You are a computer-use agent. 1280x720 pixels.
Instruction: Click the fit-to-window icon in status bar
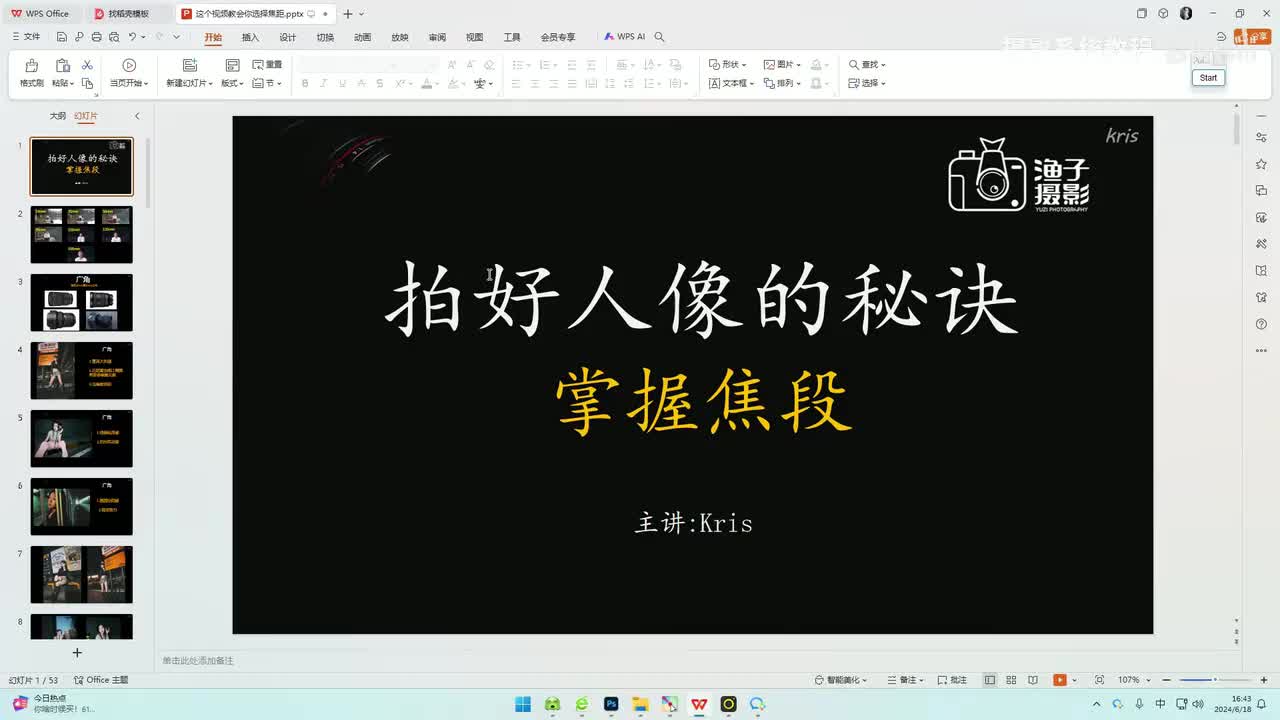1100,680
